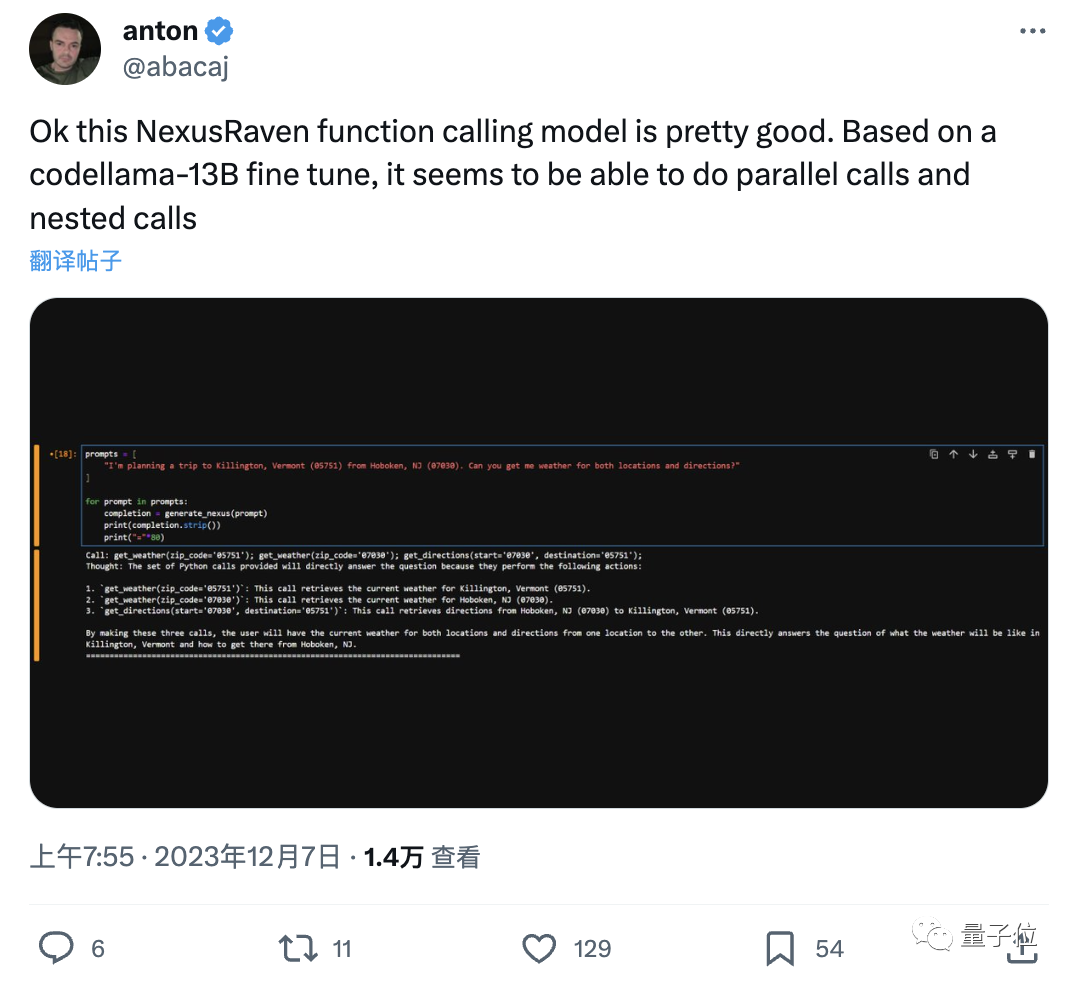The height and width of the screenshot is (982, 1072).
Task: Duplicate the notebook cell with the copy icon
Action: [934, 454]
